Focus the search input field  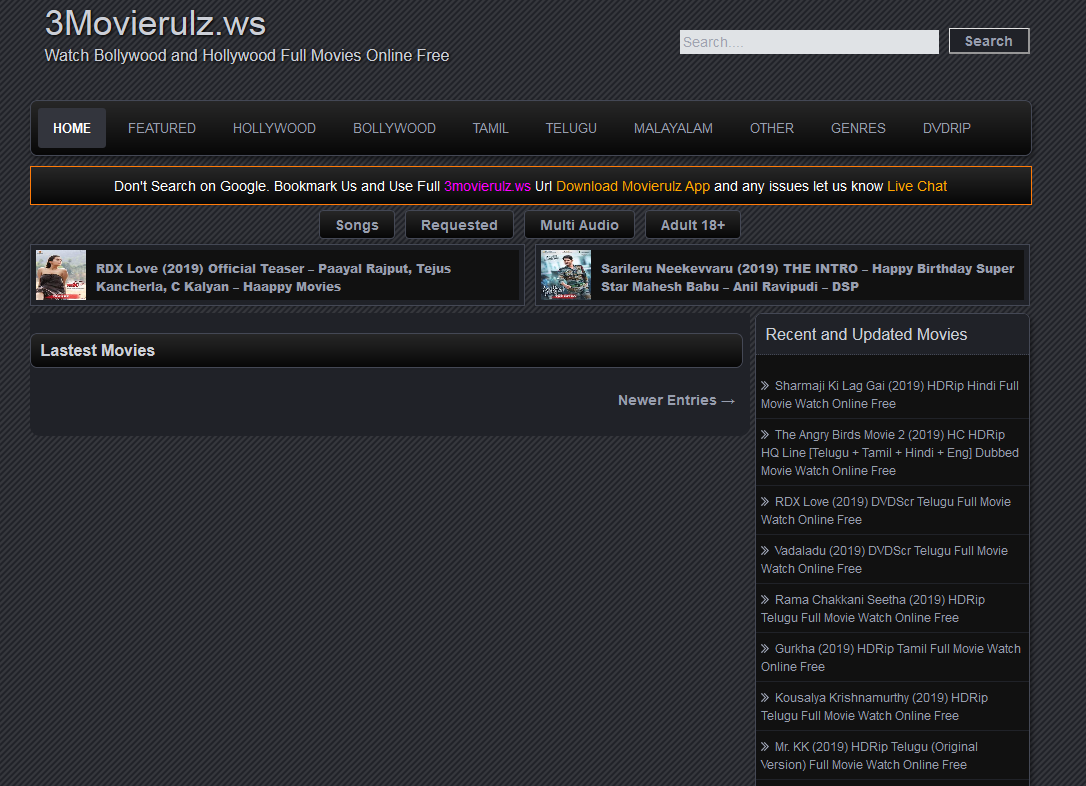[808, 42]
